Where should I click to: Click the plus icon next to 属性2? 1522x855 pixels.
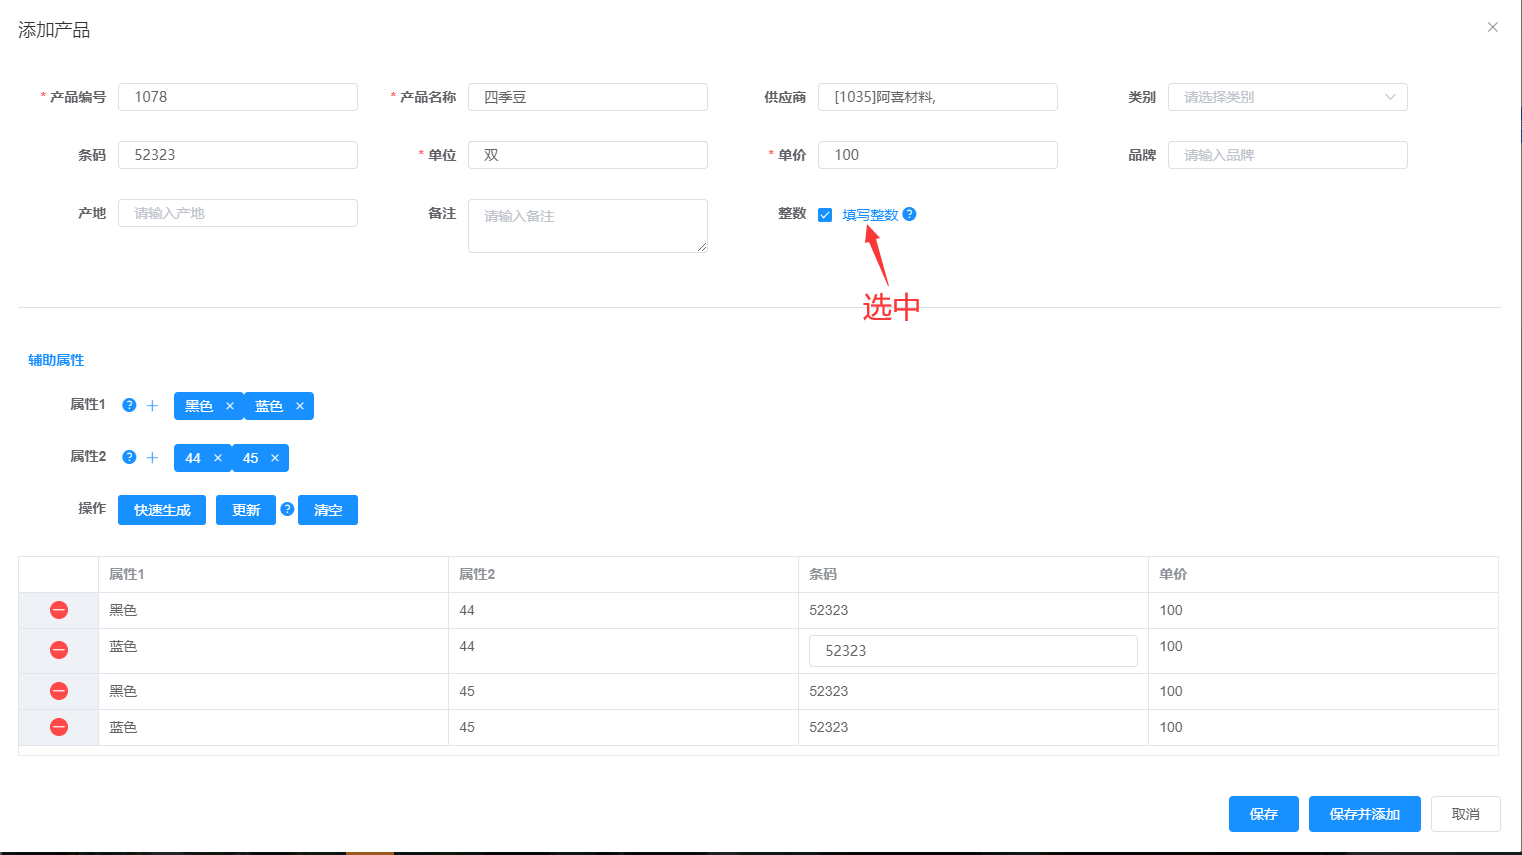[x=152, y=457]
